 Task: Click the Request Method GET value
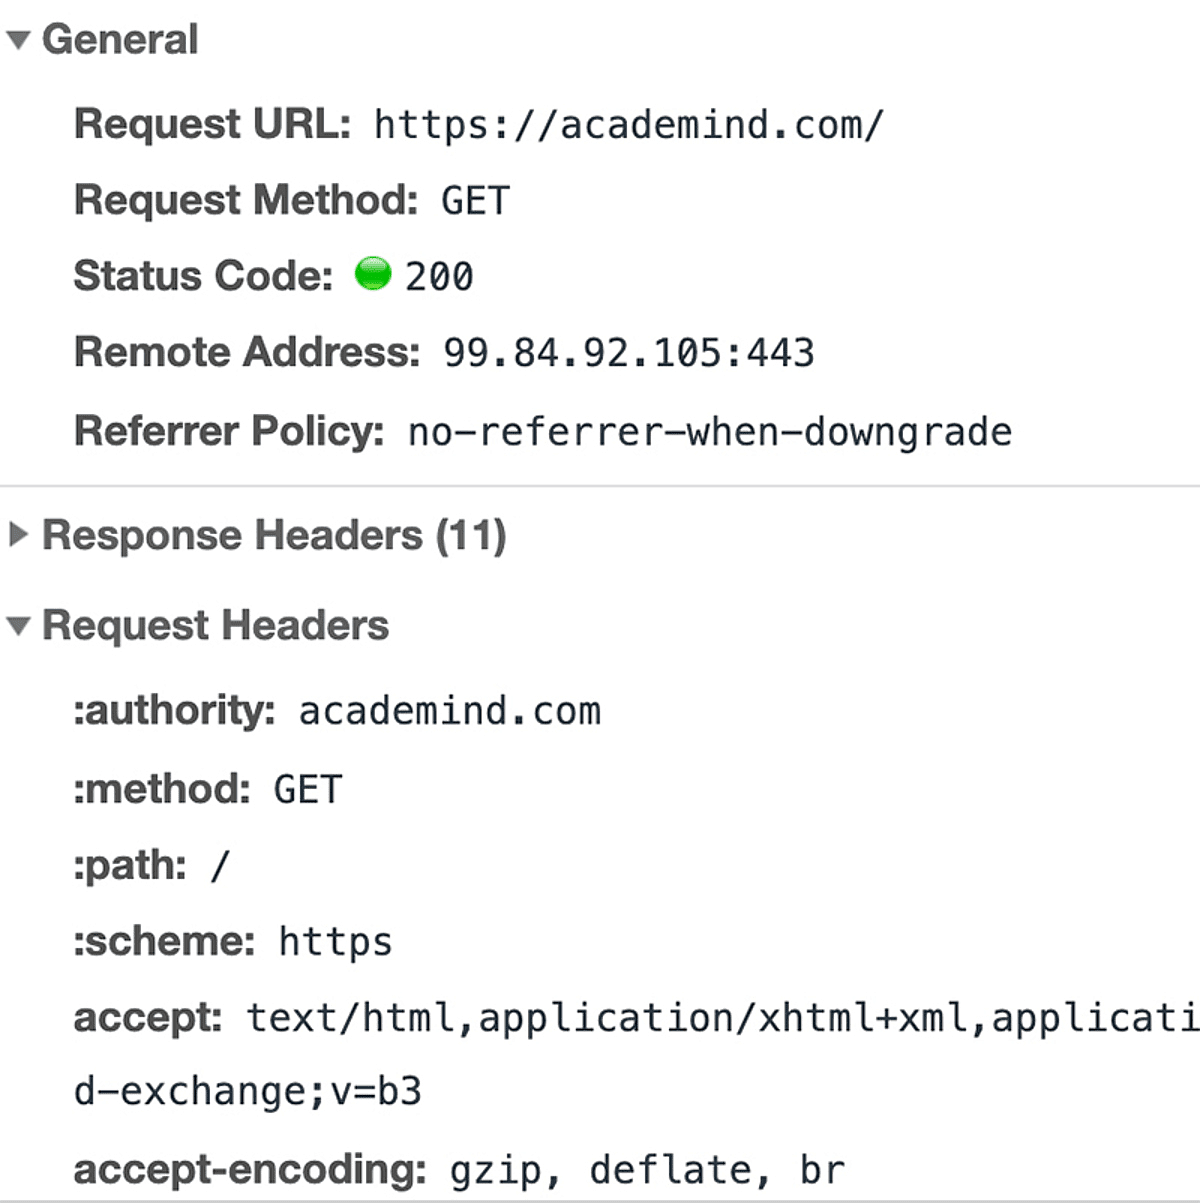pyautogui.click(x=474, y=199)
